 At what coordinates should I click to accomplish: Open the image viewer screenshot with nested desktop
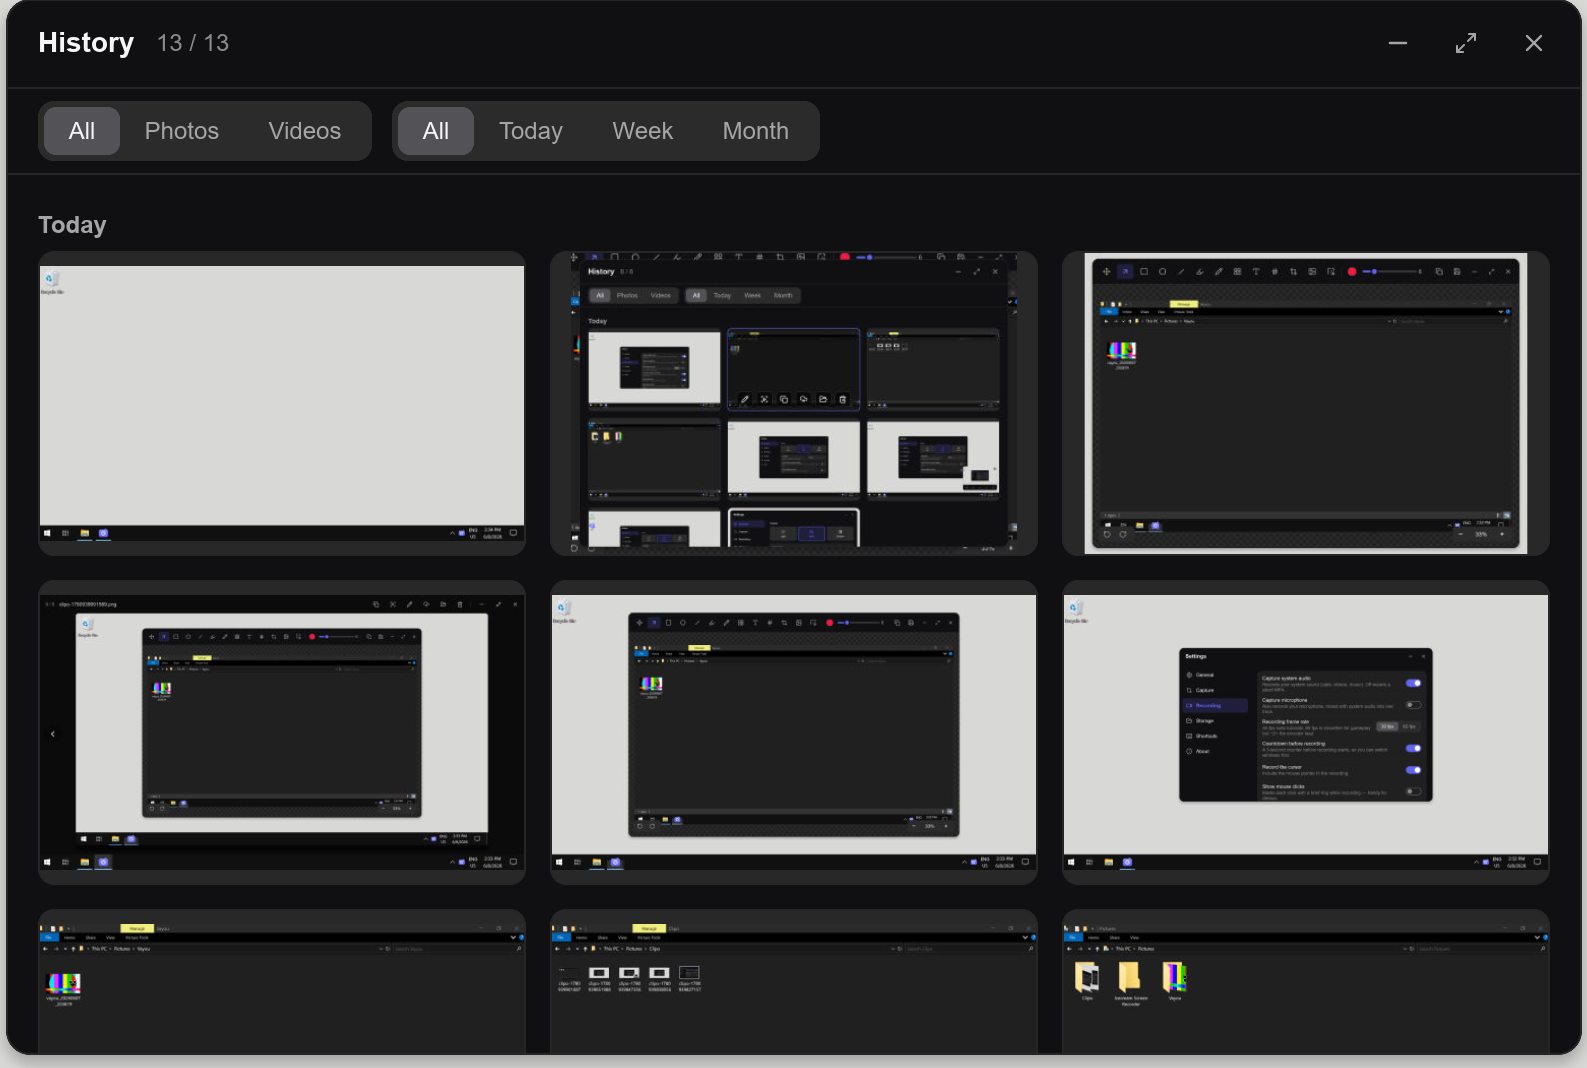(x=282, y=732)
